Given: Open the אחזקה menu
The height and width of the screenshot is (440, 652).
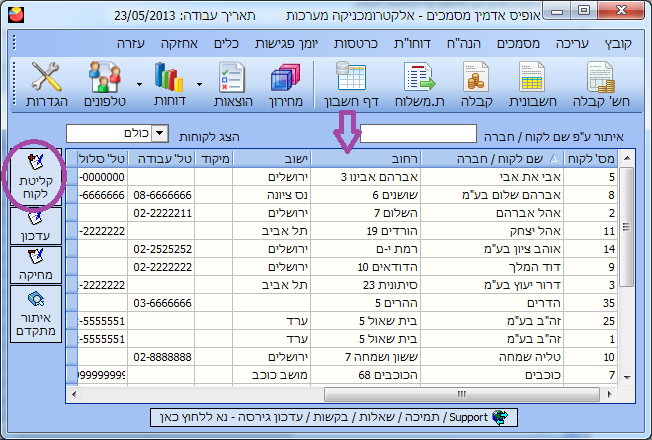Looking at the screenshot, I should [179, 43].
